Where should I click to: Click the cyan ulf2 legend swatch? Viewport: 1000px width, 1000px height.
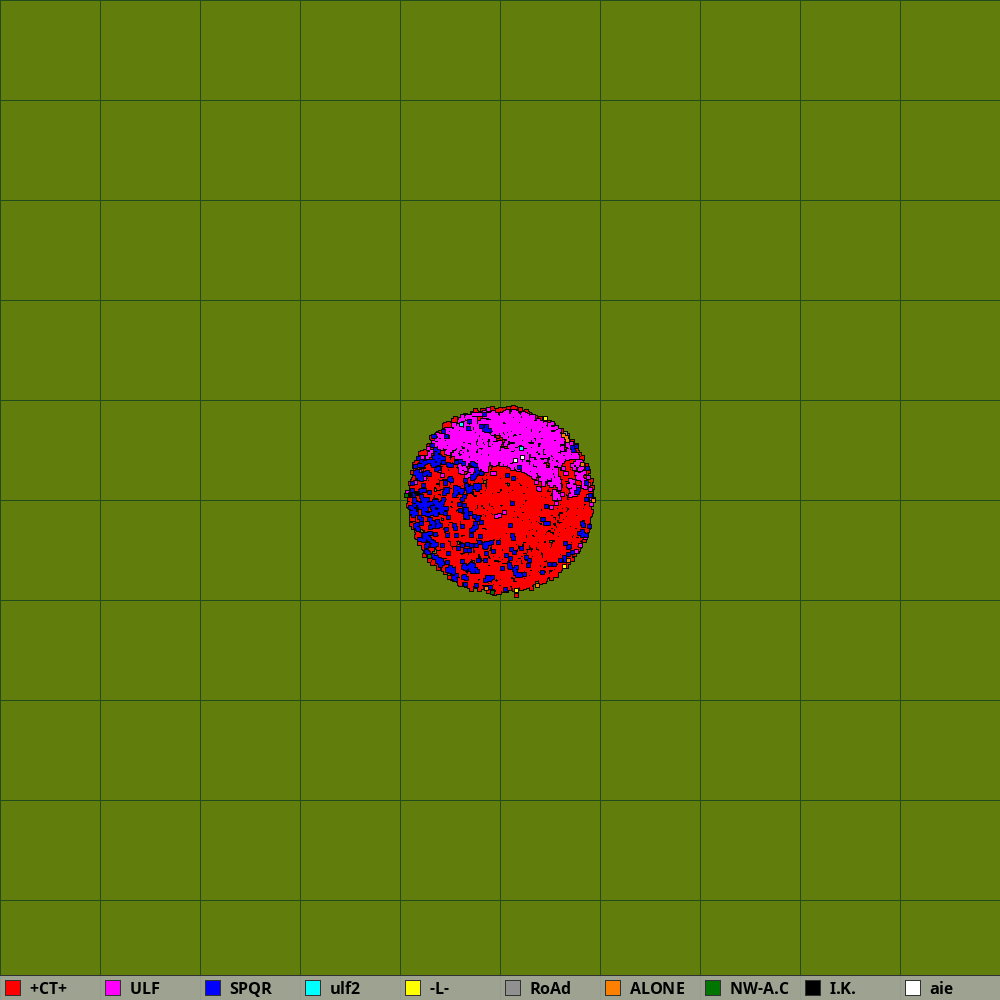(313, 988)
